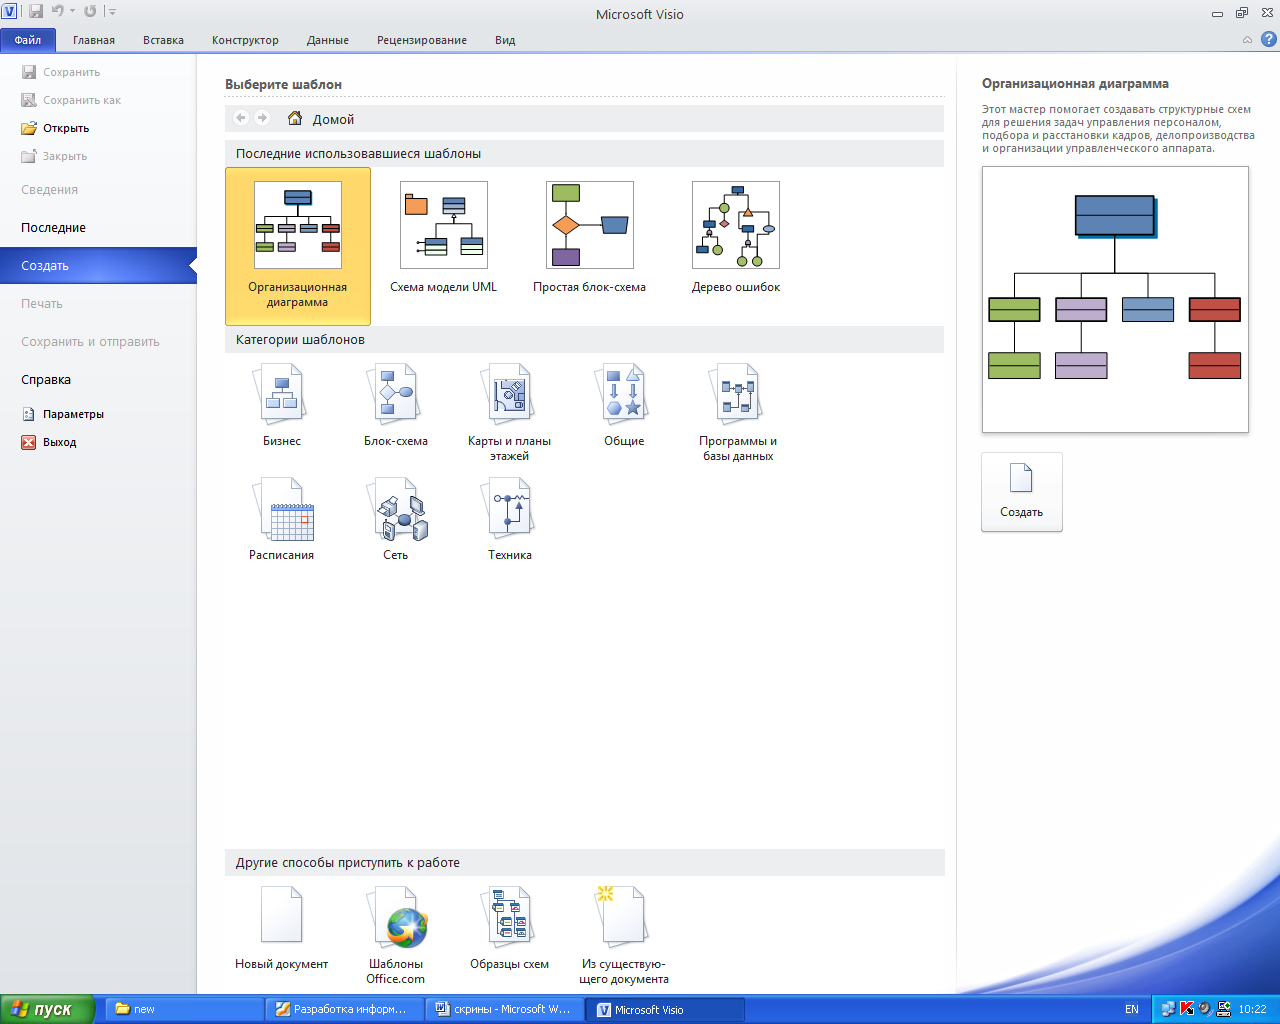
Task: Click the Undo icon in title bar
Action: (x=58, y=11)
